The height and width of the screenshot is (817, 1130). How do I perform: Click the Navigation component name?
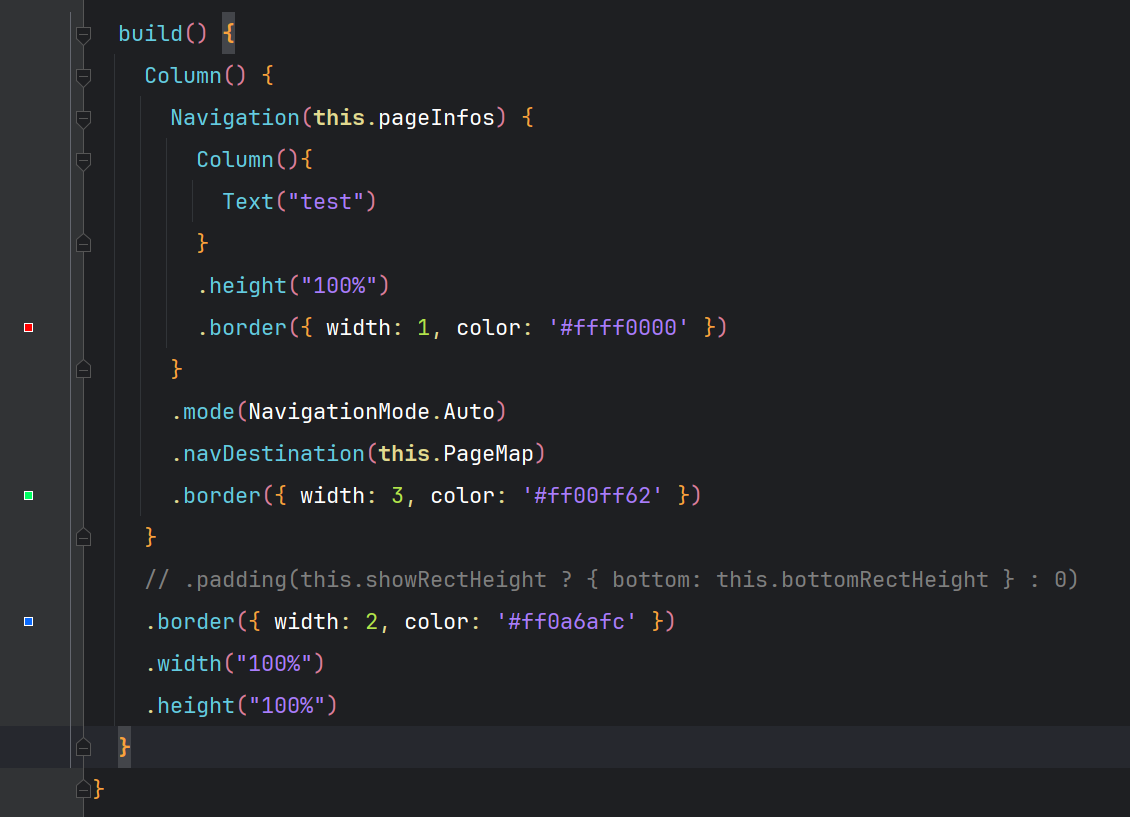click(235, 117)
